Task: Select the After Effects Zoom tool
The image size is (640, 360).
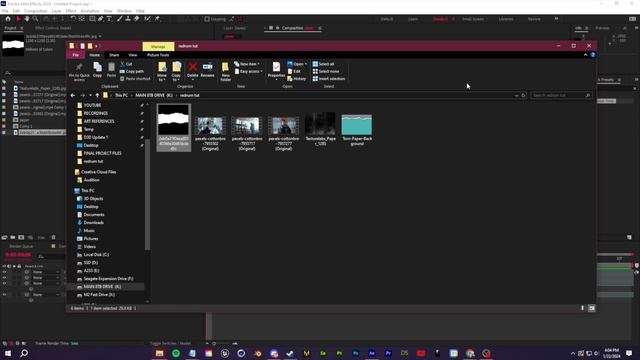Action: click(x=36, y=19)
